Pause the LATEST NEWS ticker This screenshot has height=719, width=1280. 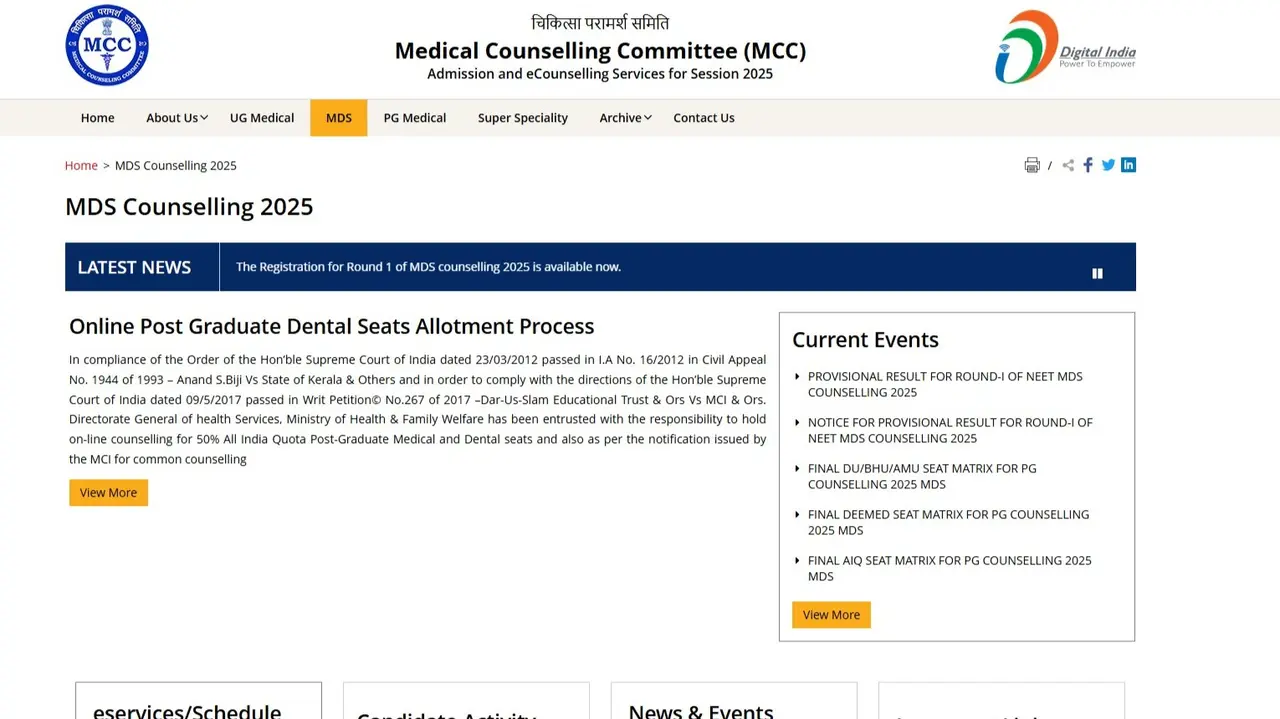[x=1097, y=272]
